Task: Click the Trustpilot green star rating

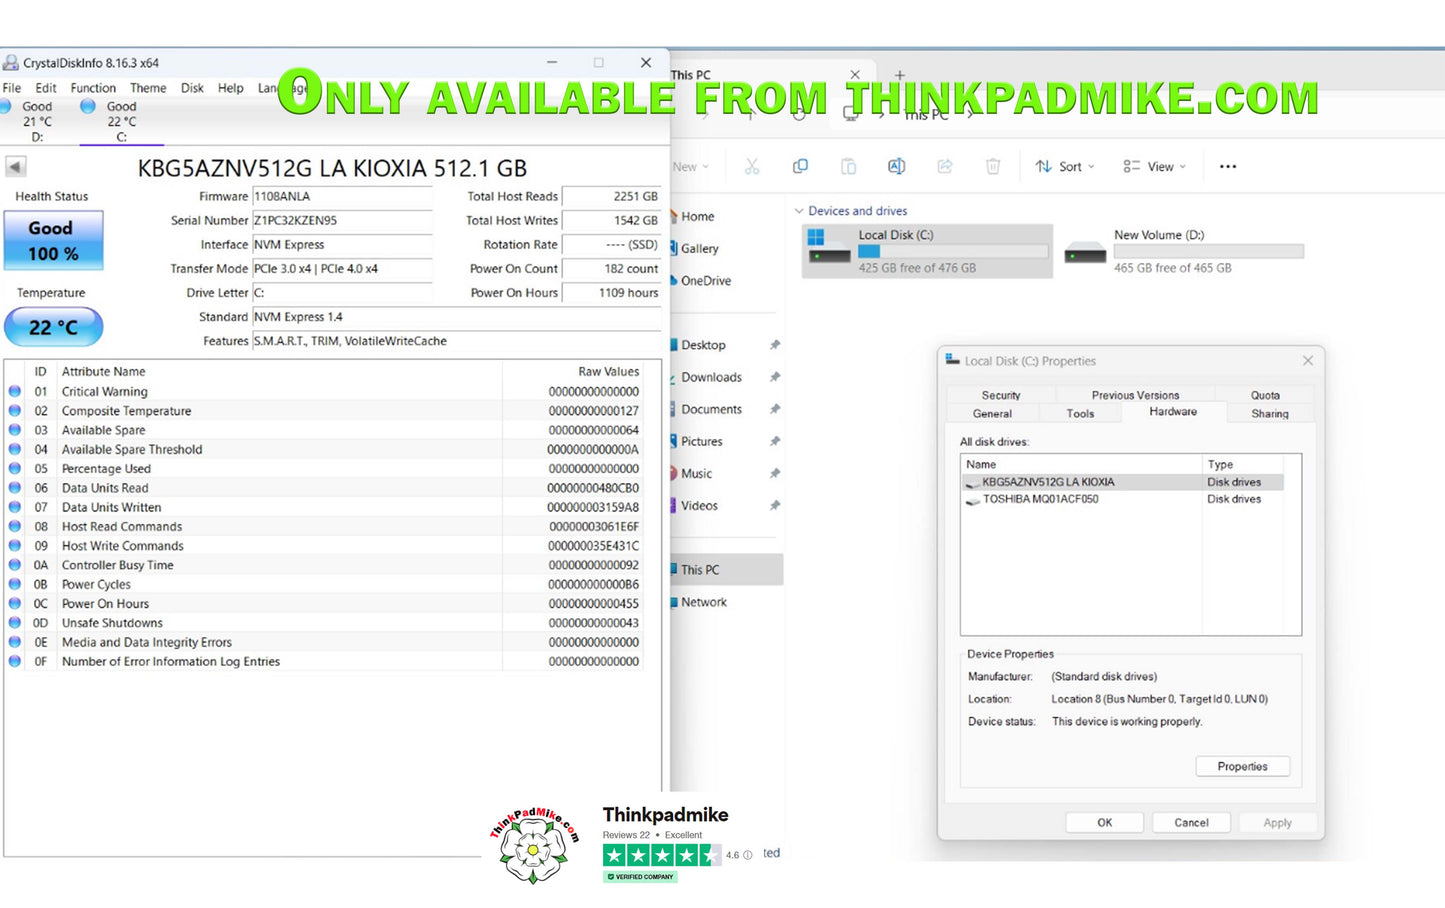Action: coord(661,855)
